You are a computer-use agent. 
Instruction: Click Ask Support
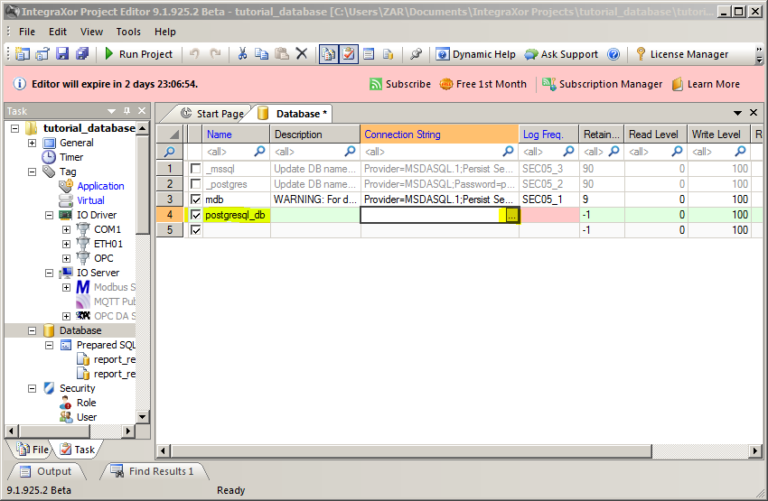tap(562, 54)
